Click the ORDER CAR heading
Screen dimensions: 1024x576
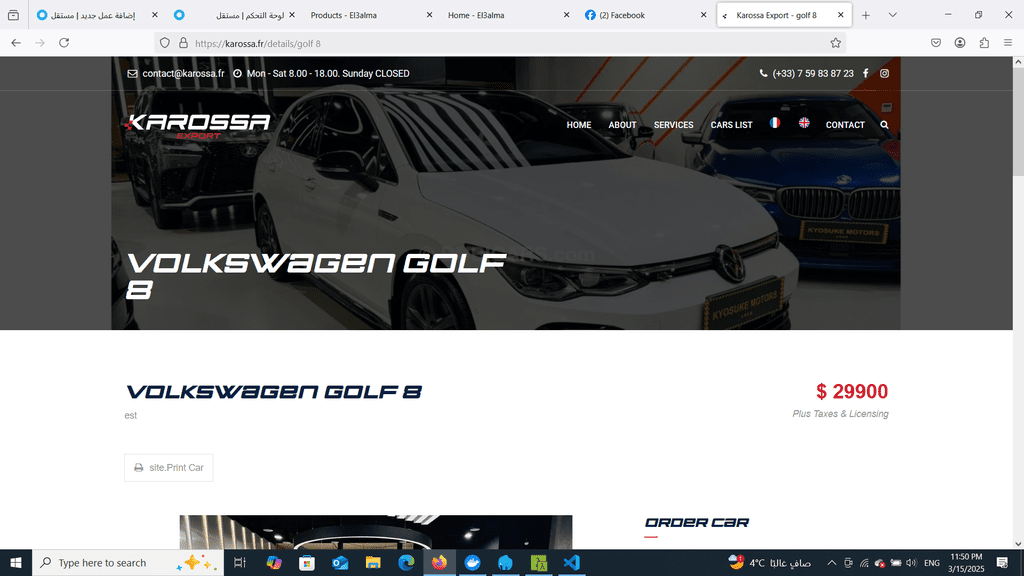pyautogui.click(x=696, y=522)
